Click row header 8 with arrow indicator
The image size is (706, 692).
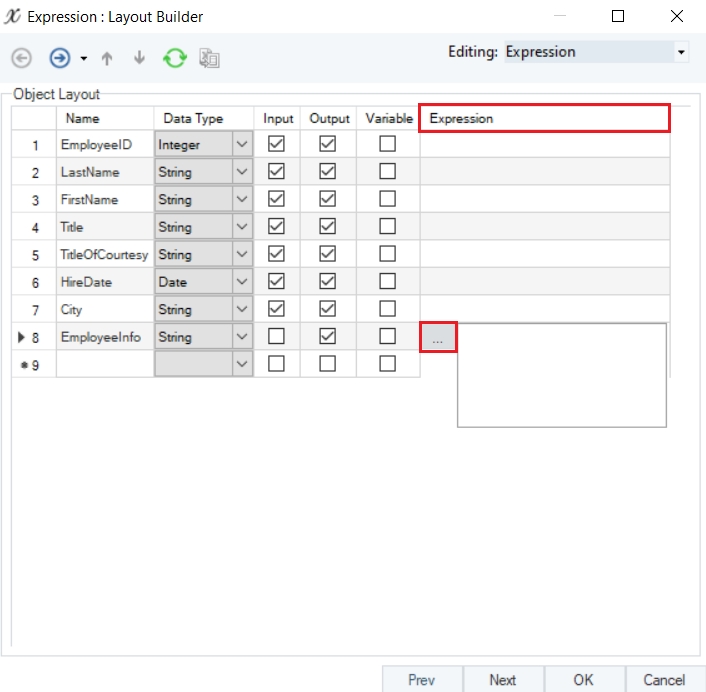click(x=34, y=337)
